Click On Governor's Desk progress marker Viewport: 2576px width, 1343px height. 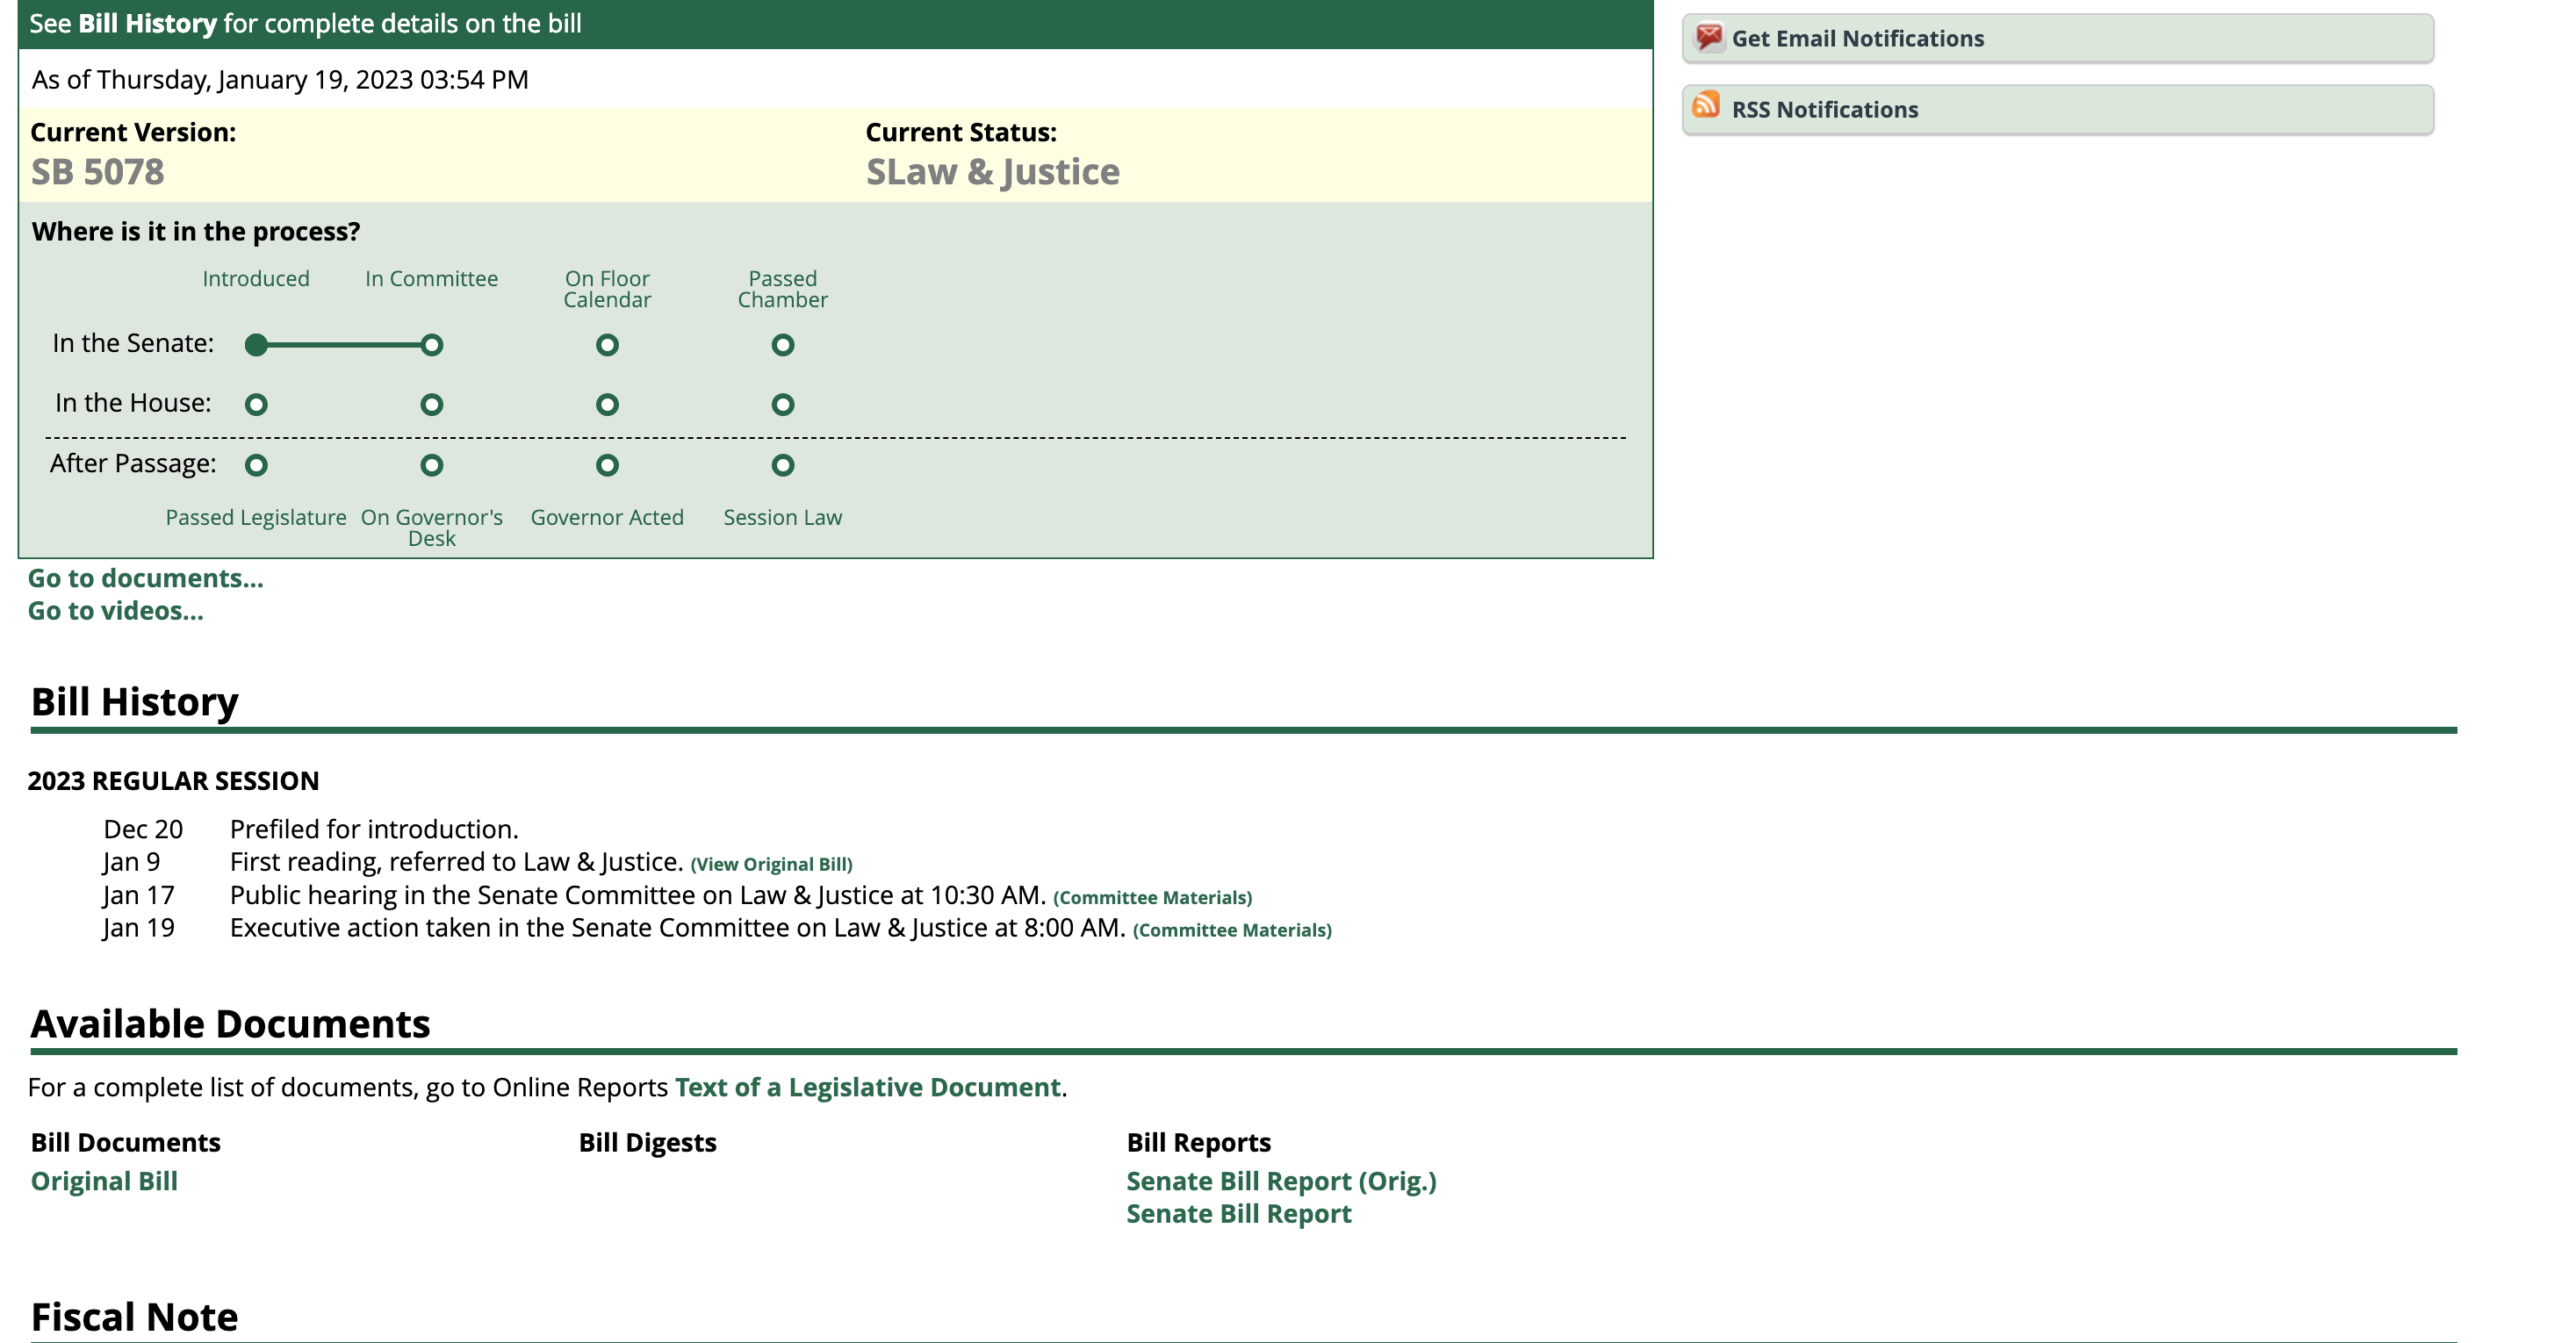pos(432,465)
